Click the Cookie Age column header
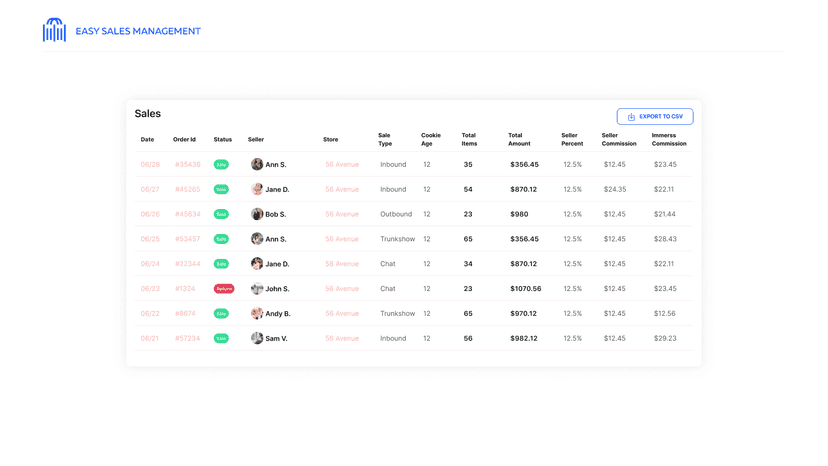The height and width of the screenshot is (466, 828). click(x=431, y=139)
